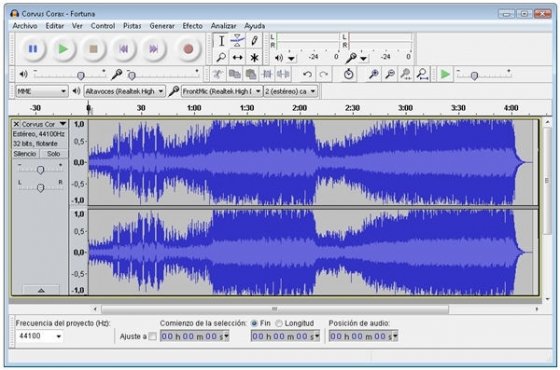Select the Time Shift tool
The image size is (560, 370).
[x=237, y=57]
